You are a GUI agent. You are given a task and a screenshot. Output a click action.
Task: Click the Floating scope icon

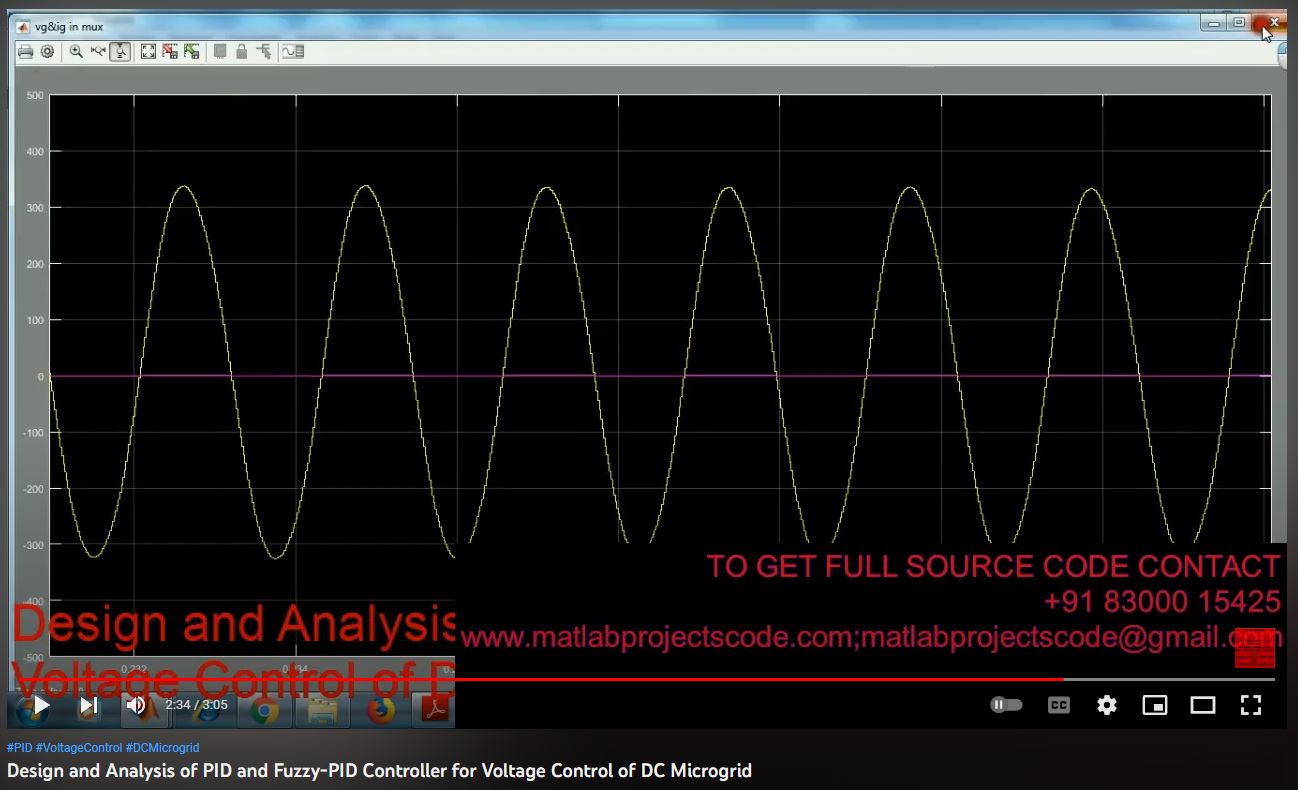[220, 51]
